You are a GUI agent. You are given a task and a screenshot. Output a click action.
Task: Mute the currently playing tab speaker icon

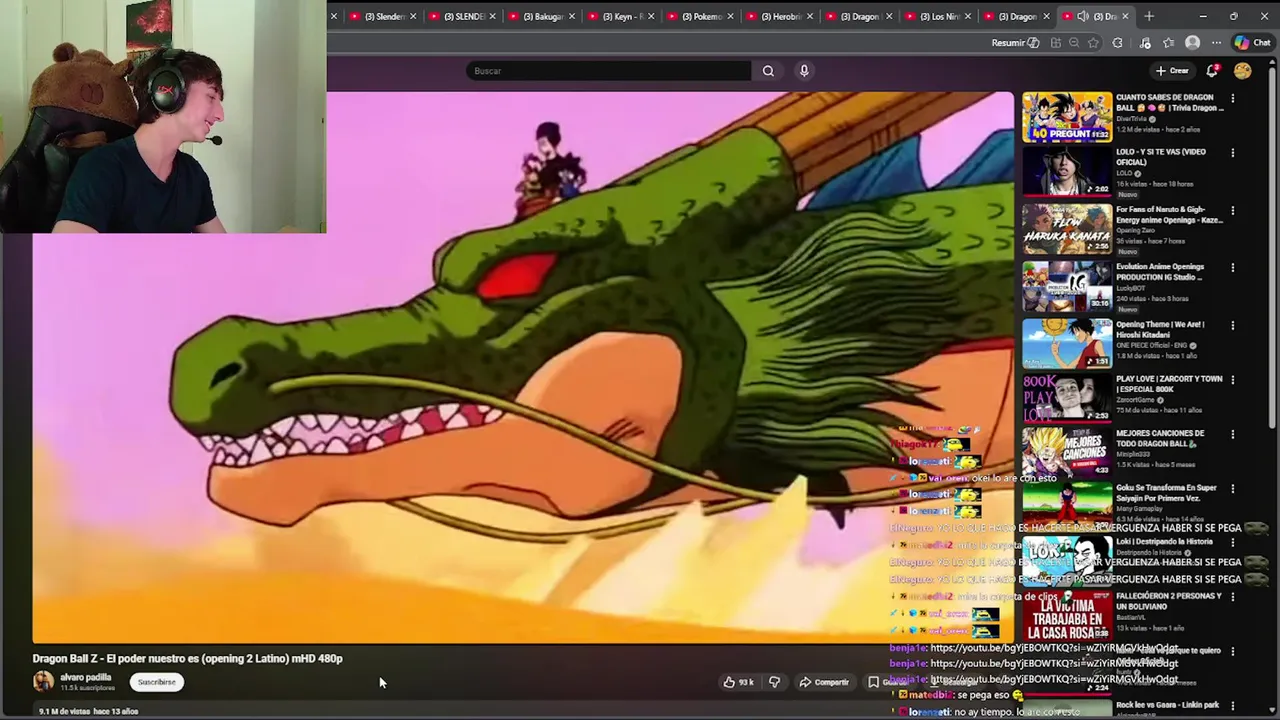[x=1083, y=16]
